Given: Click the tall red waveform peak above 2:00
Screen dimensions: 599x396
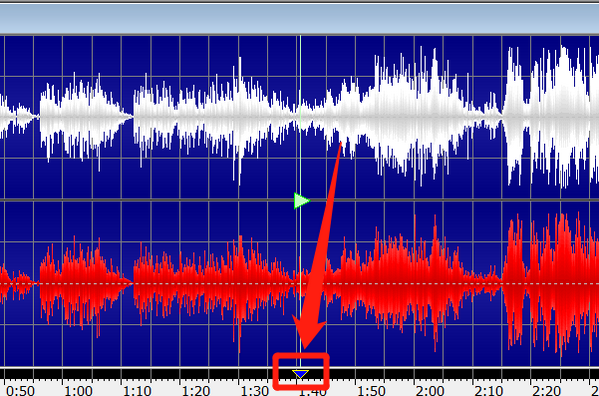Looking at the screenshot, I should click(435, 283).
